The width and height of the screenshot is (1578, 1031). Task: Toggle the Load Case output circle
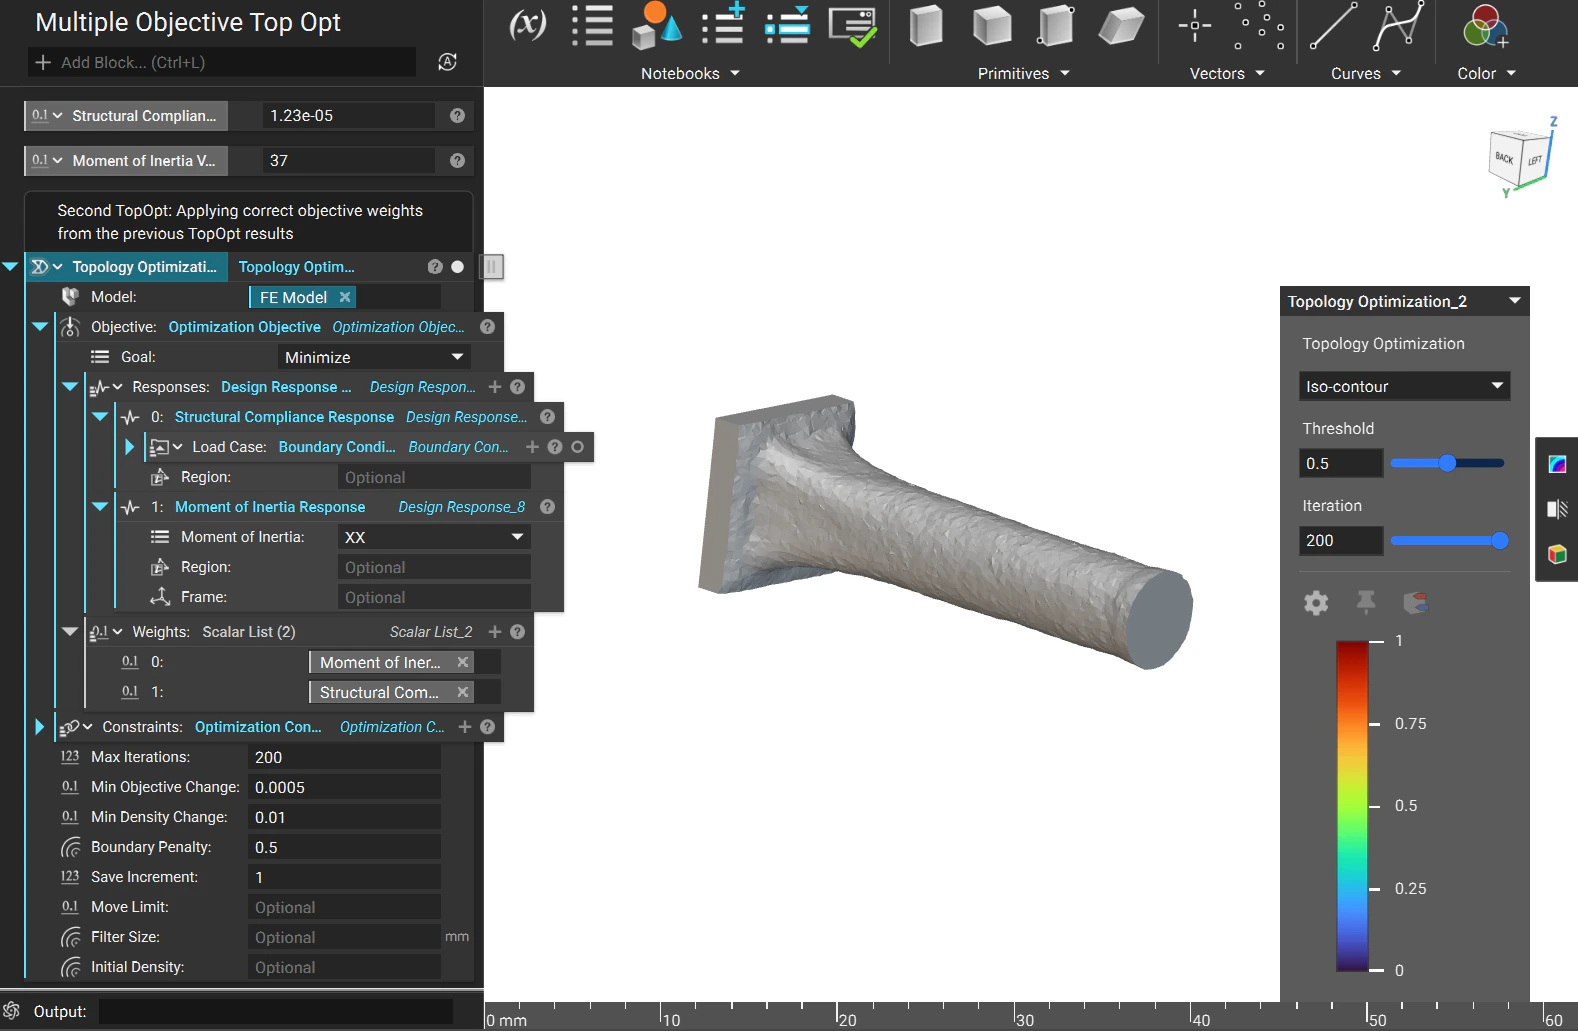pos(577,447)
